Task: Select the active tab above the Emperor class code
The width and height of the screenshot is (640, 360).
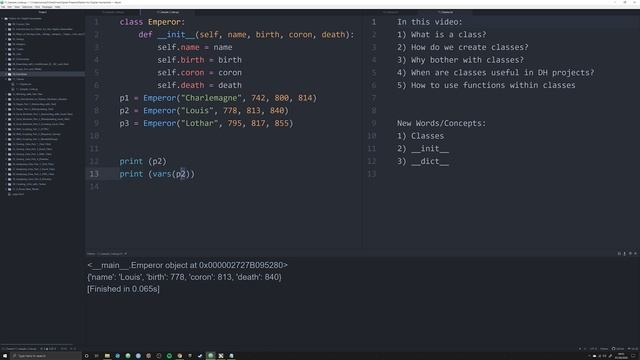Action: [x=168, y=12]
